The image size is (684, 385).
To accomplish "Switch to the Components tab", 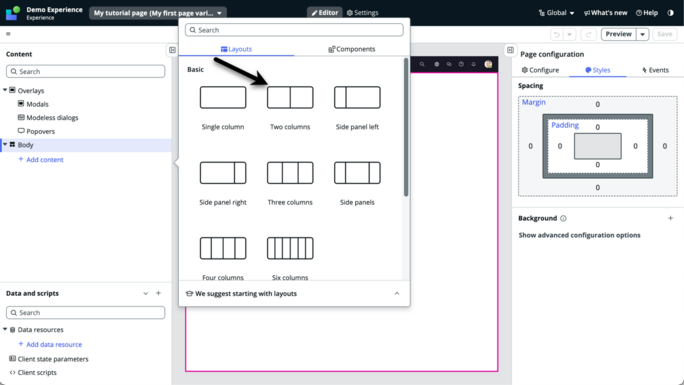I will 352,49.
